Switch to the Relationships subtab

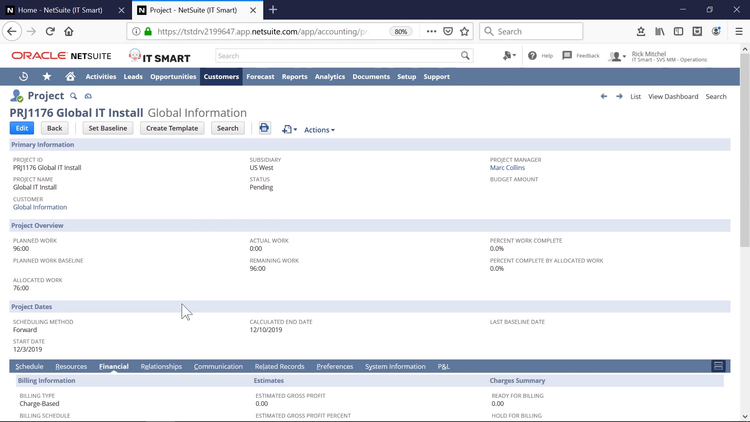(x=161, y=366)
